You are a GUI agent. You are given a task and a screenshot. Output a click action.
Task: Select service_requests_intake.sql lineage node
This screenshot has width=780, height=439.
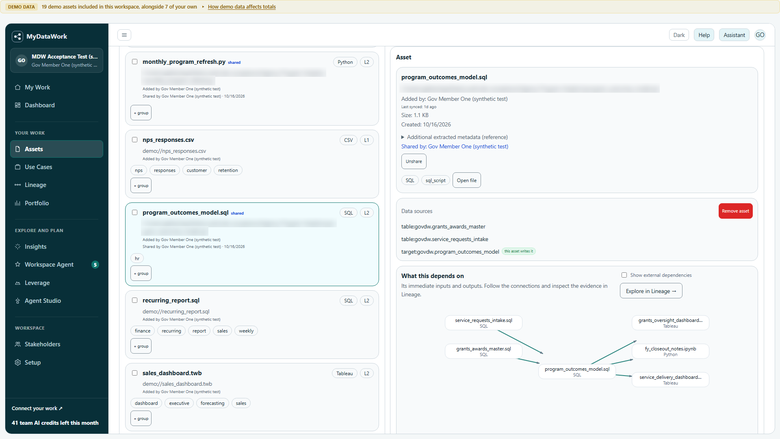point(484,323)
